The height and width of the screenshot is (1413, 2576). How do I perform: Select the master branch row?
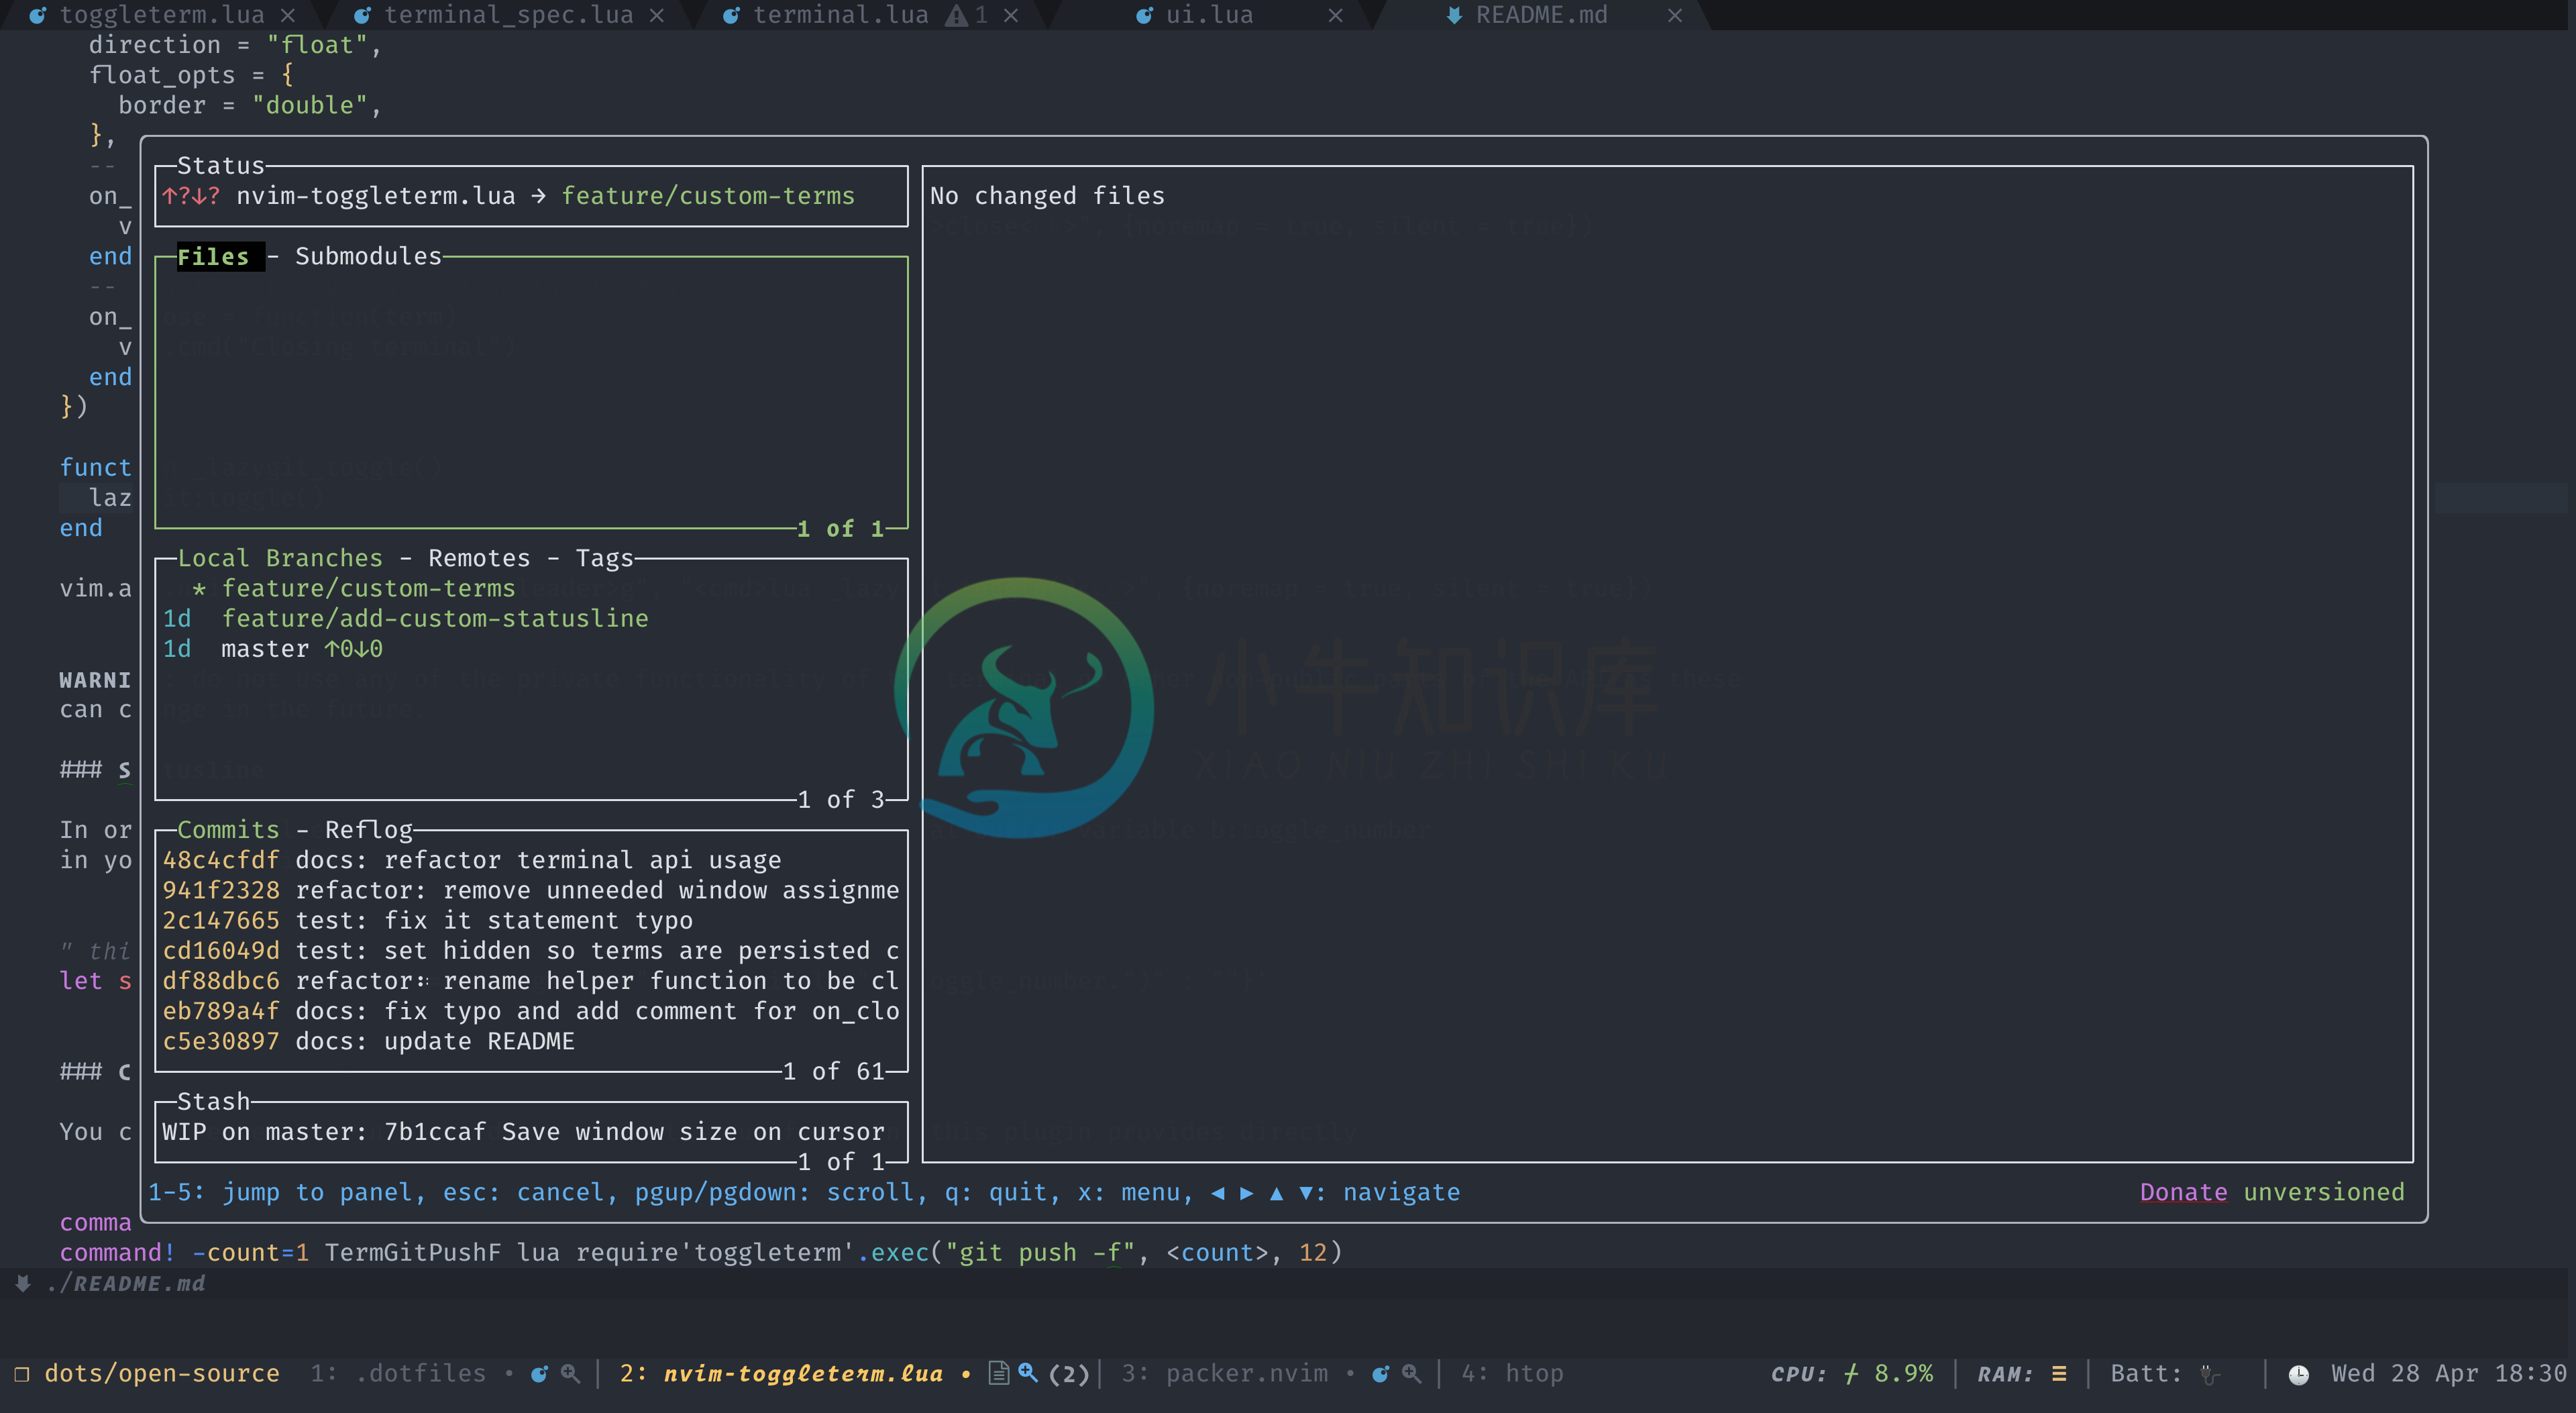coord(532,649)
